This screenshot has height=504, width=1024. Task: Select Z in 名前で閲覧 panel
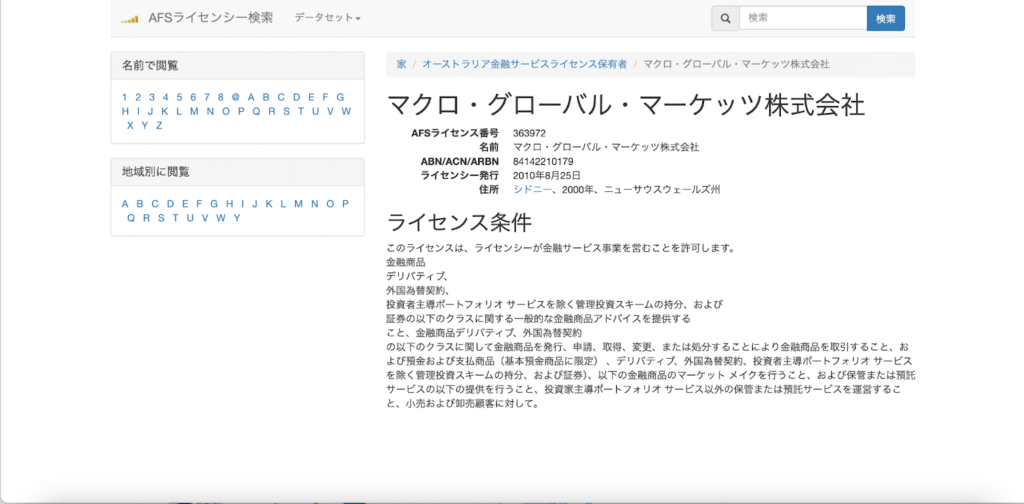tap(159, 125)
